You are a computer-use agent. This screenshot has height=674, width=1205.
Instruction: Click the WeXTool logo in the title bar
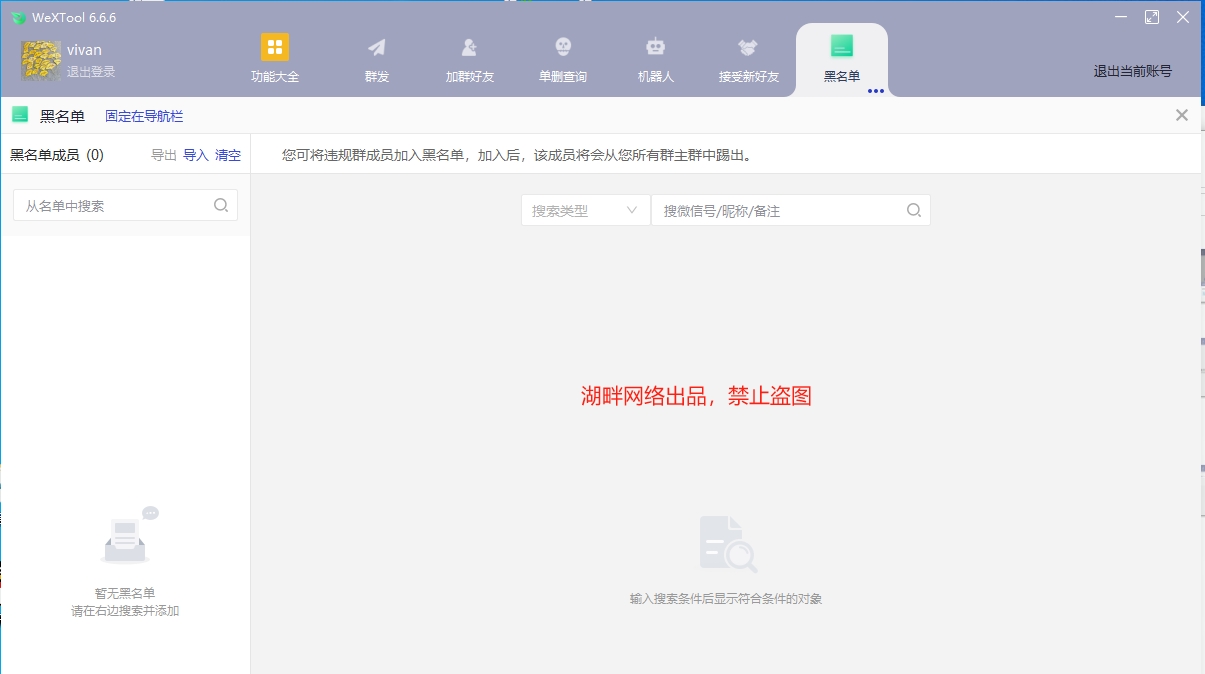(19, 17)
